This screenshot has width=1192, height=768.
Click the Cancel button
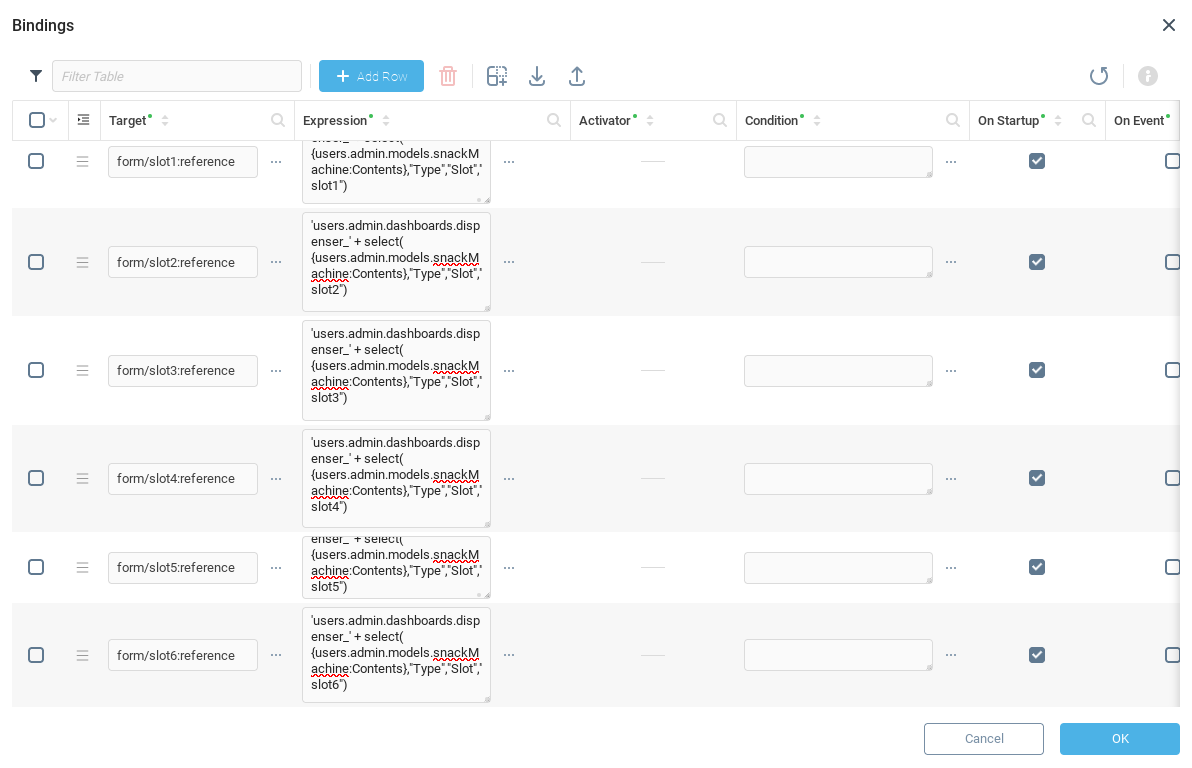click(983, 739)
